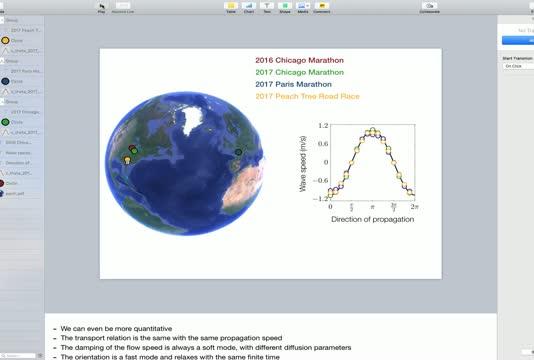
Task: Click the '2017 Paris Marathon' legend text
Action: (x=293, y=84)
